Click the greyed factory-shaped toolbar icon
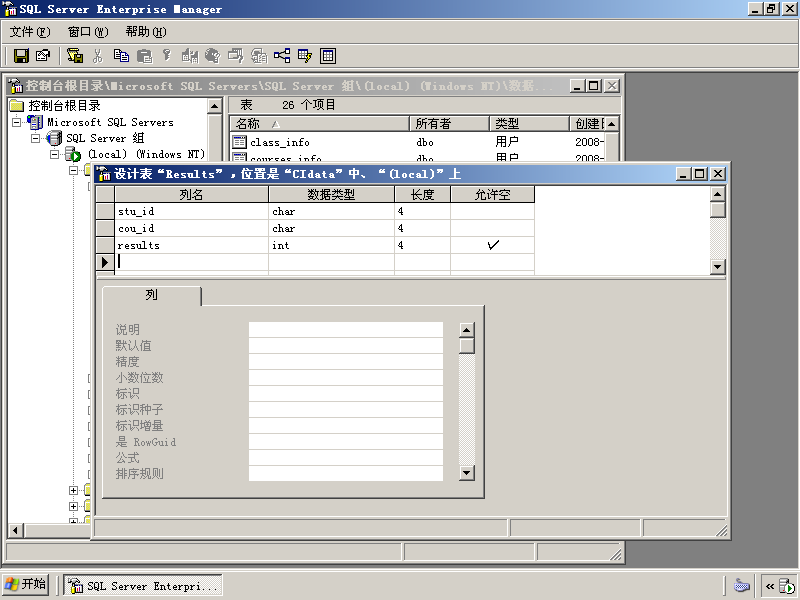Screen dimensions: 800x600 [190, 56]
